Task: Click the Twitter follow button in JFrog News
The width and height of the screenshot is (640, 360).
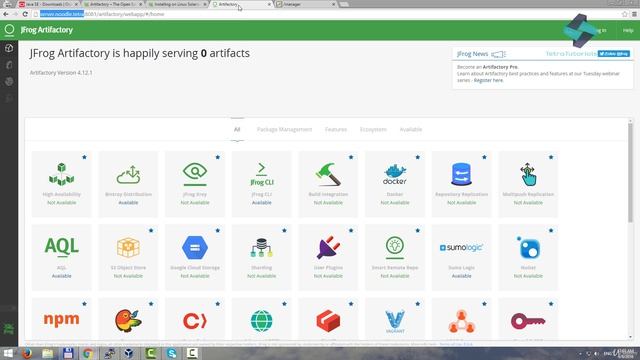Action: pos(613,53)
